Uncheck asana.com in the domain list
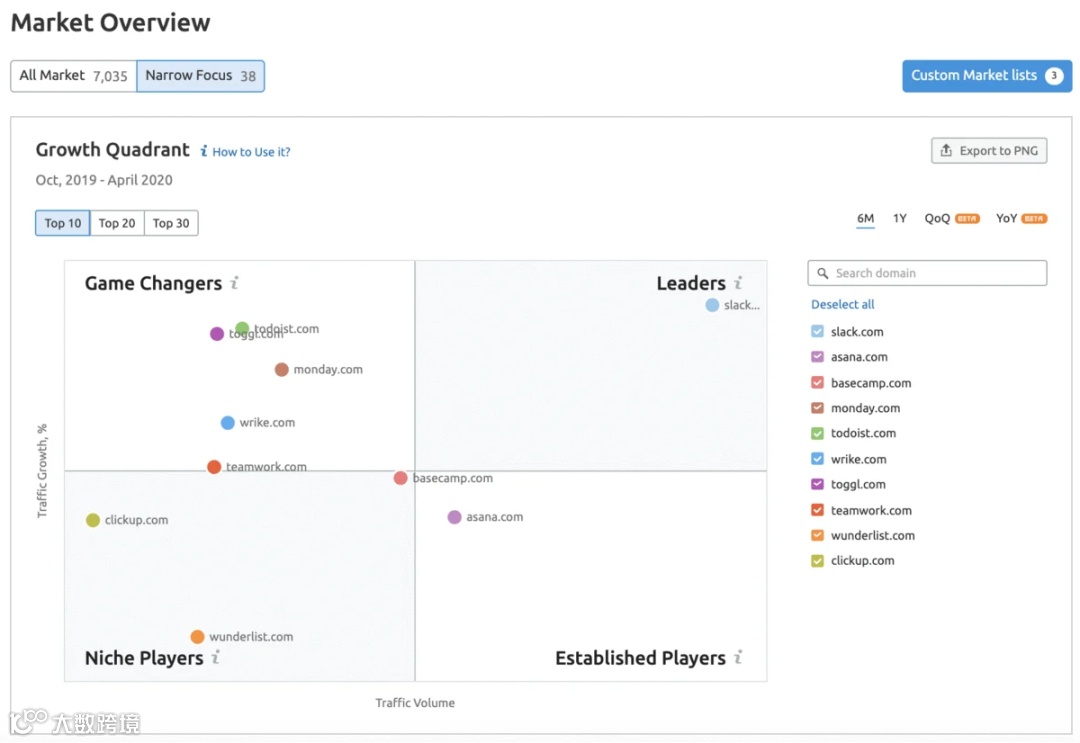This screenshot has height=743, width=1080. pyautogui.click(x=818, y=357)
